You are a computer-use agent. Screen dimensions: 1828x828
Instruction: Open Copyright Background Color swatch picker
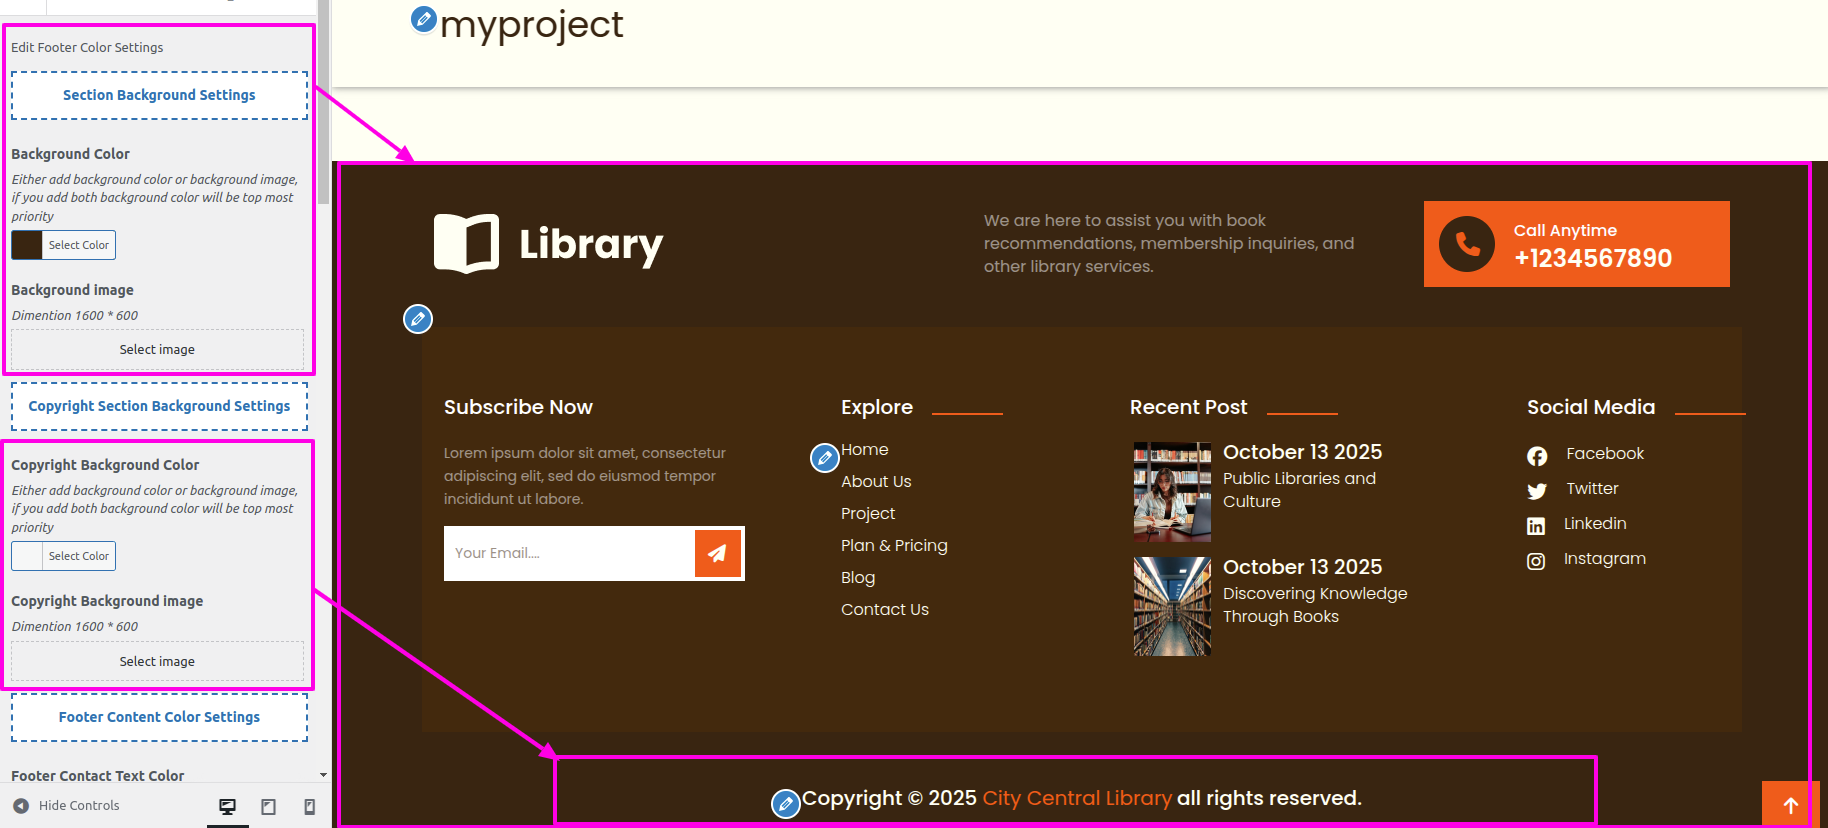click(27, 556)
